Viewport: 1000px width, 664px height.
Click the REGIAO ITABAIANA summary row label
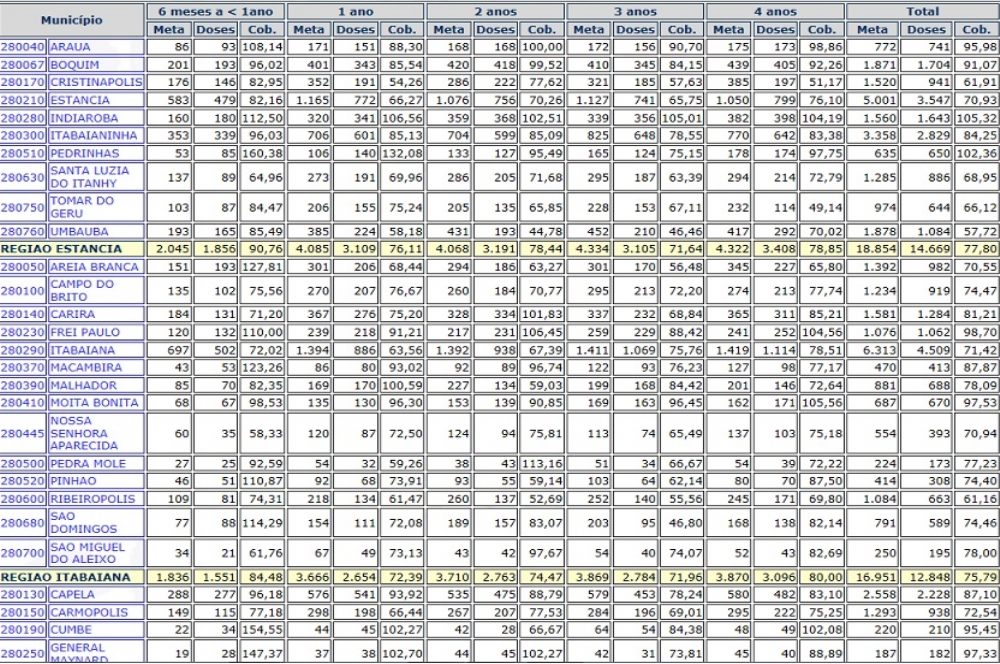(x=66, y=577)
